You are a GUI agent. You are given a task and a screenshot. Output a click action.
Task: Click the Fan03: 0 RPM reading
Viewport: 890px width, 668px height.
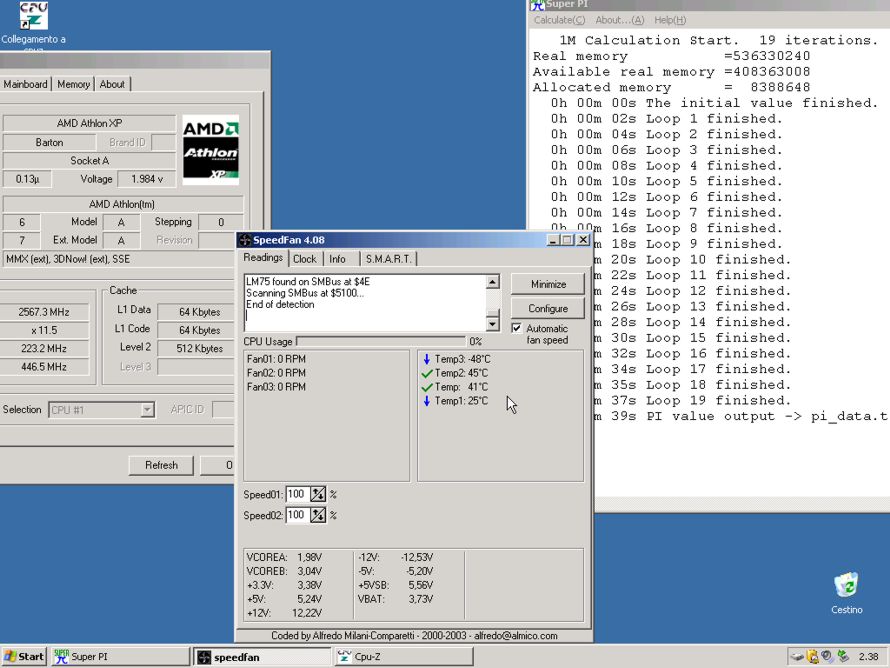click(x=276, y=387)
